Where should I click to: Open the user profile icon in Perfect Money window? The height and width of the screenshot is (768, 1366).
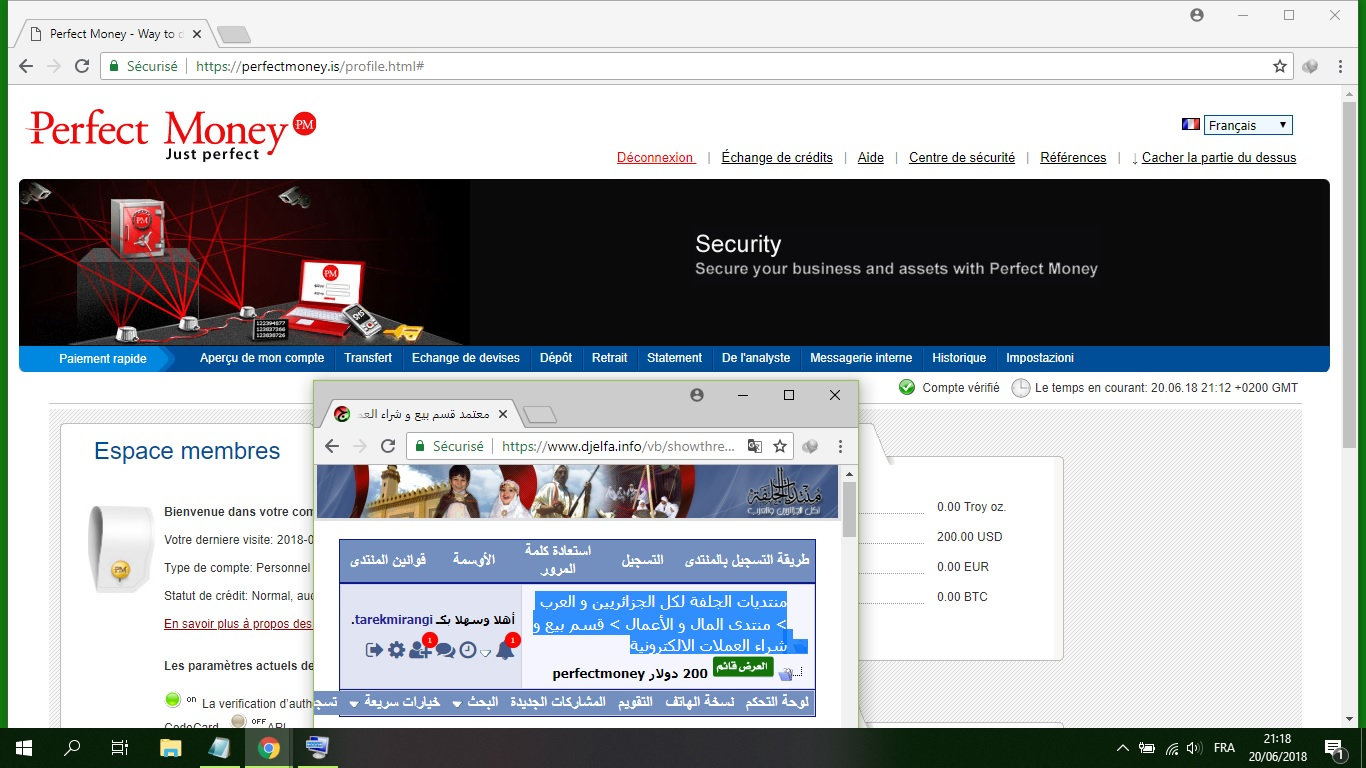[1197, 15]
